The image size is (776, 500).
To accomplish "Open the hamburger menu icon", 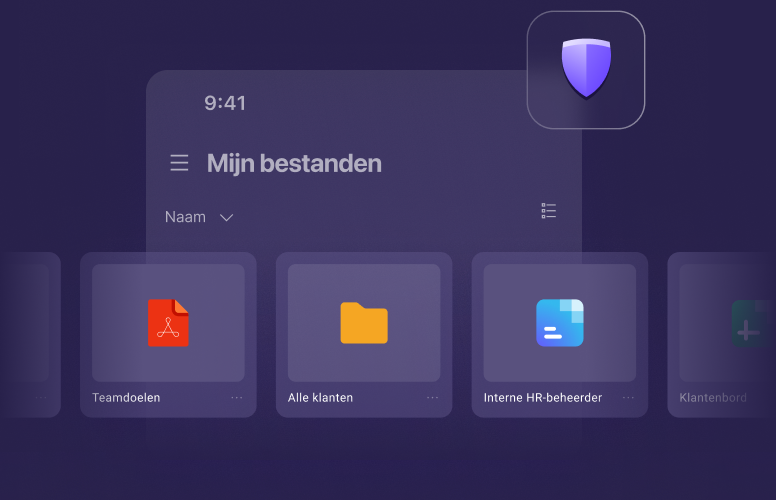I will pos(179,163).
